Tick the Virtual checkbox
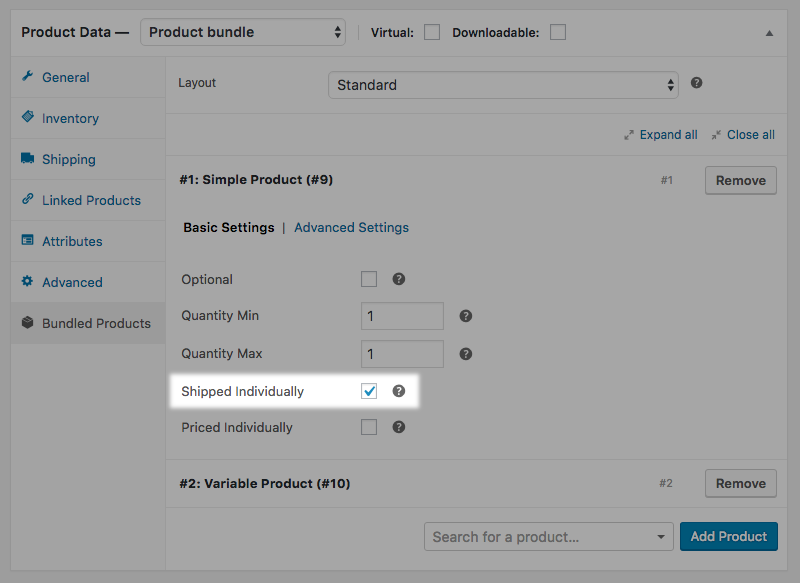 coord(432,32)
